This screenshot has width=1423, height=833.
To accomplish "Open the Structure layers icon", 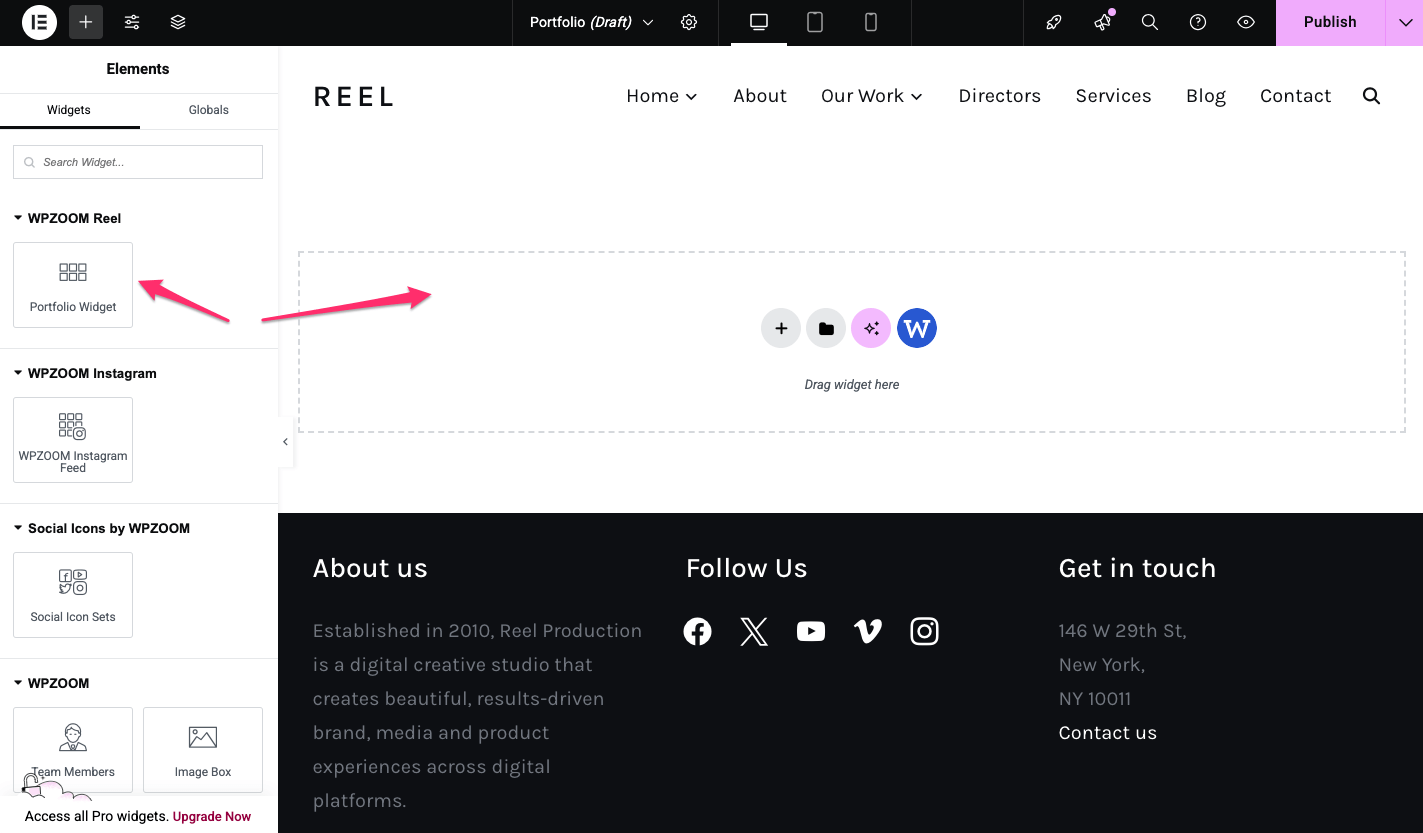I will (178, 22).
